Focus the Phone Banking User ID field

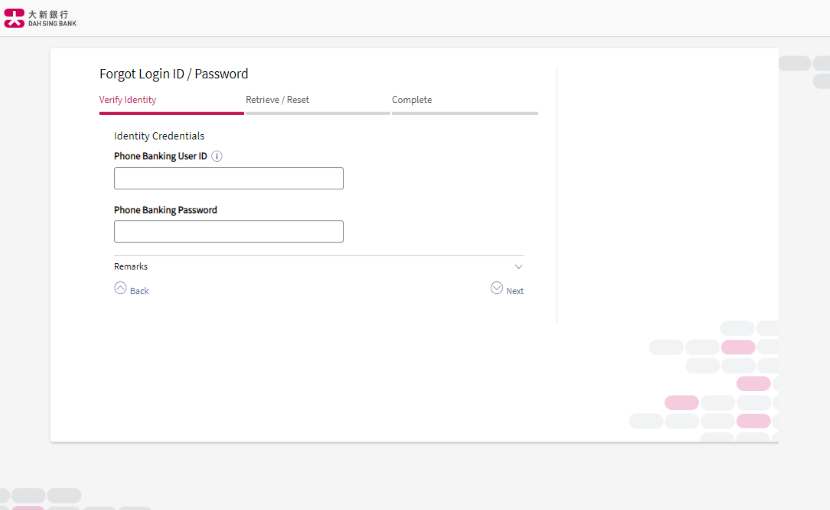[229, 178]
